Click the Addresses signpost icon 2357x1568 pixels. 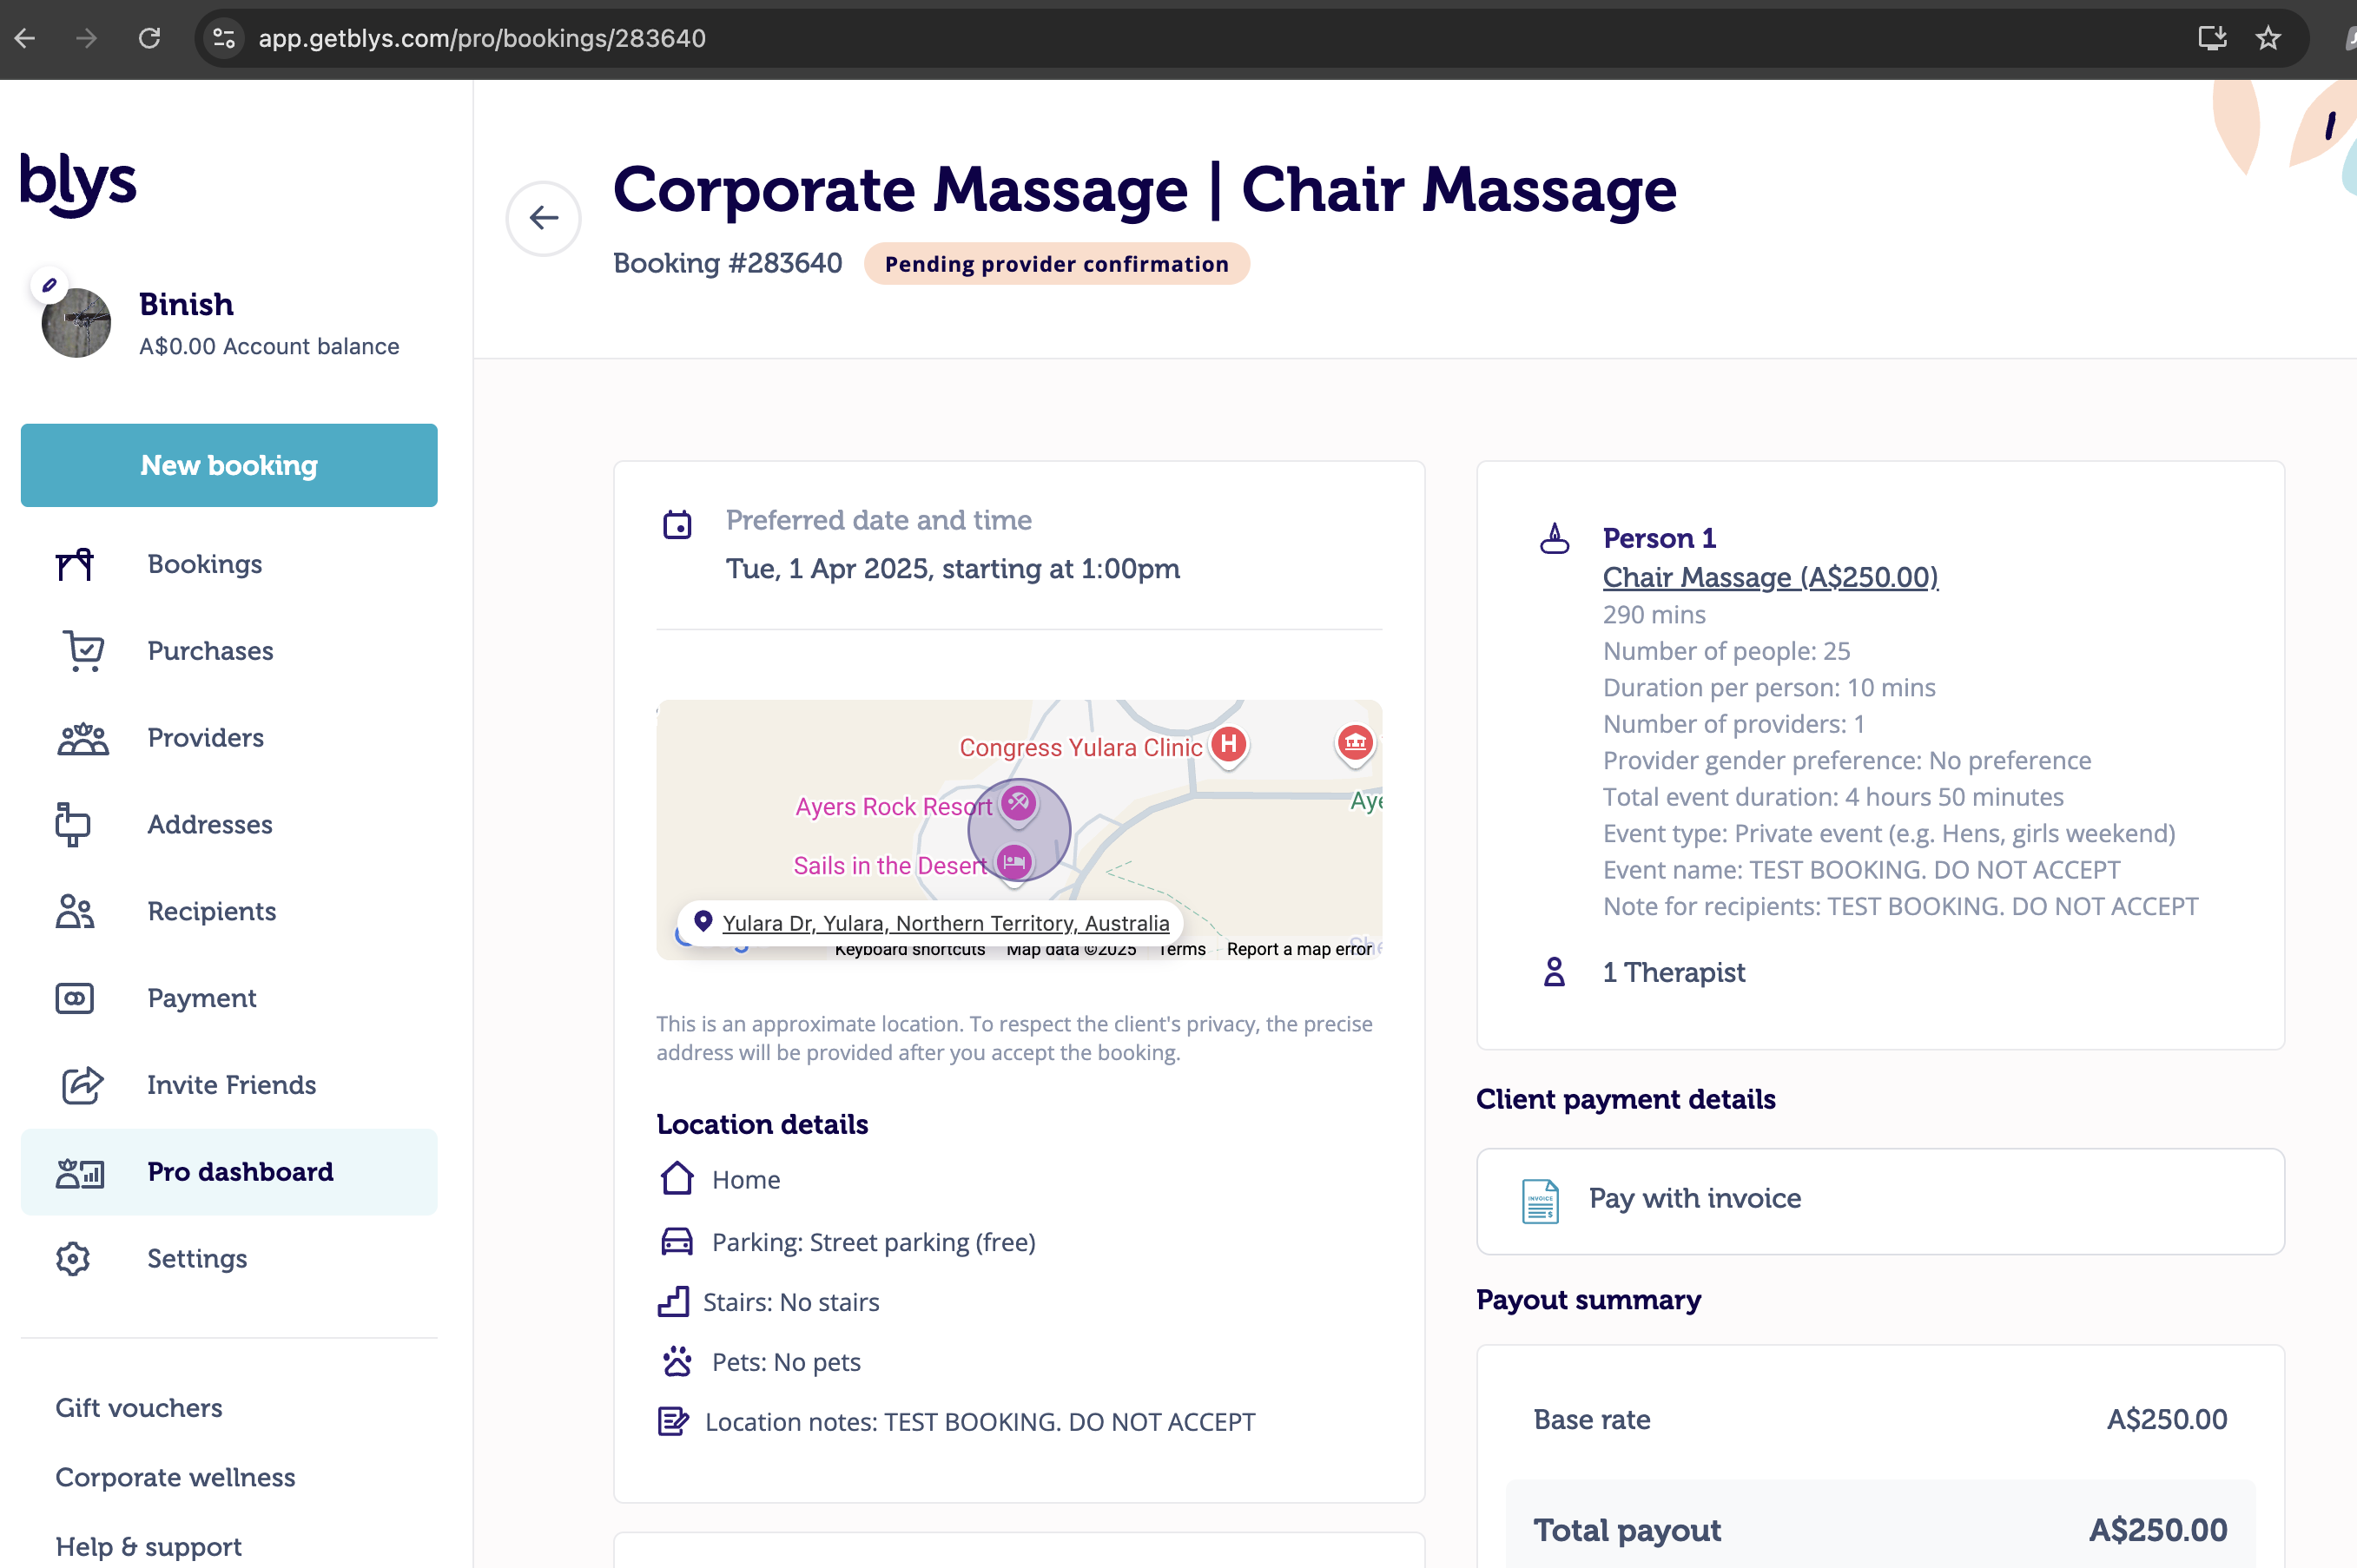point(73,825)
